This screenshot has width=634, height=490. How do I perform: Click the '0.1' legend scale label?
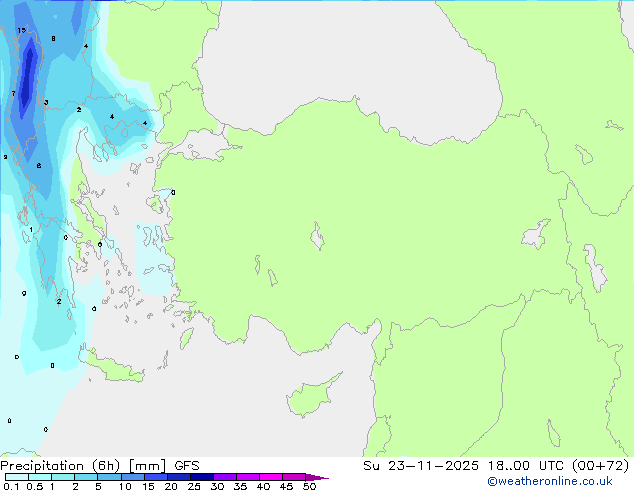tap(11, 486)
